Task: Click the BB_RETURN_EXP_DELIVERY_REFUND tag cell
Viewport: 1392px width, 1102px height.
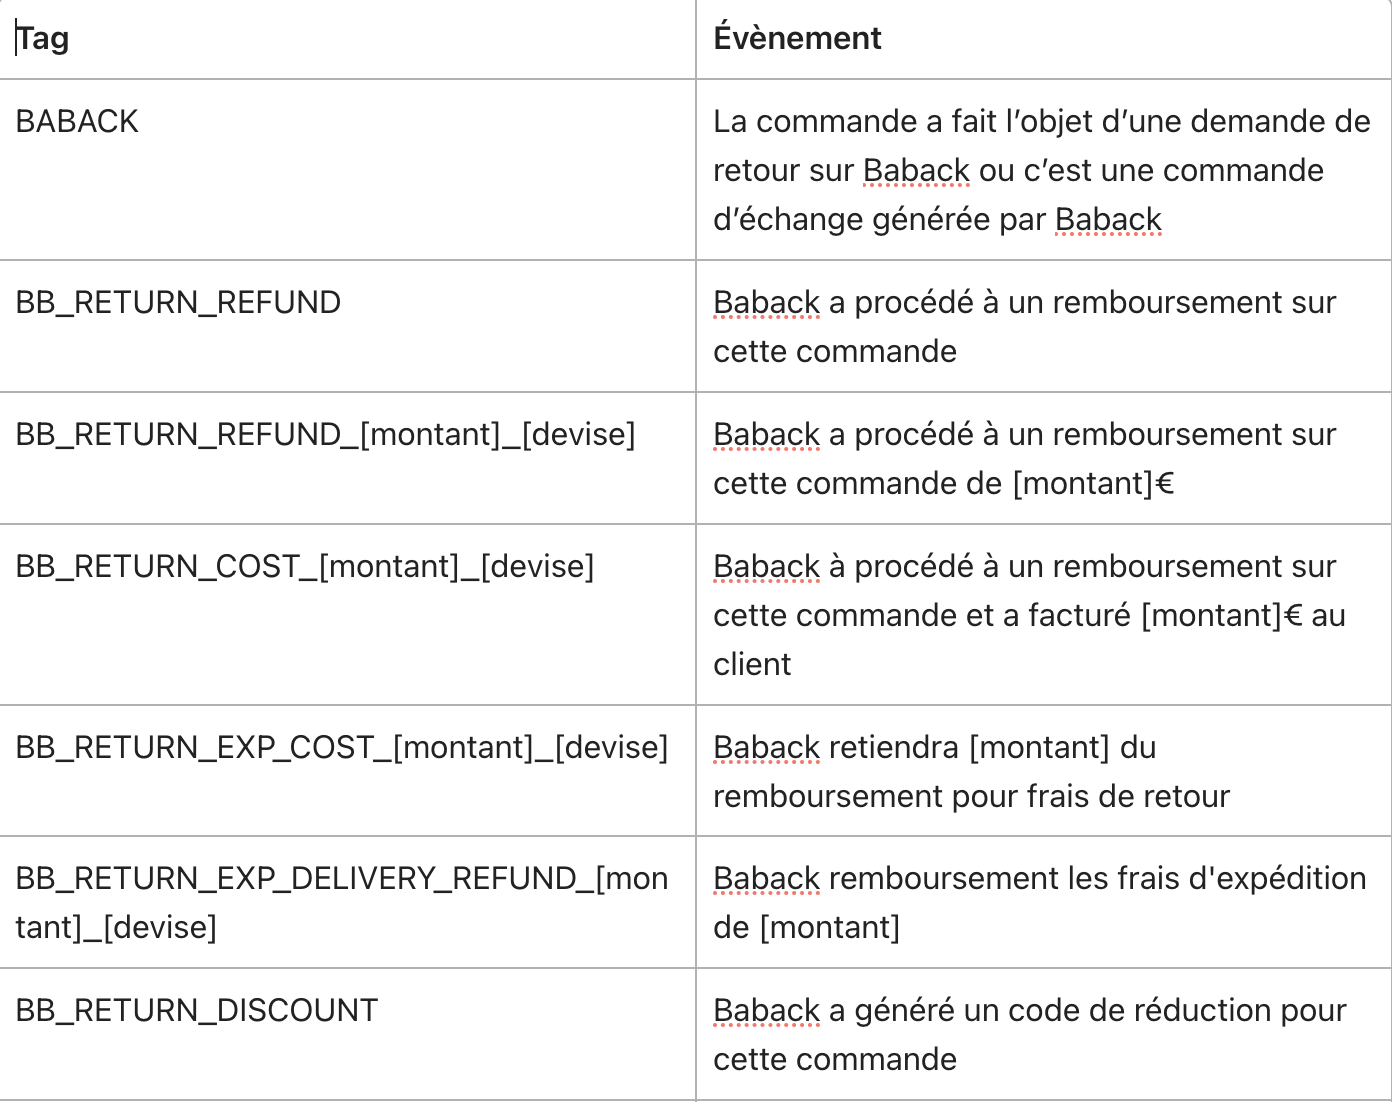Action: pyautogui.click(x=347, y=902)
